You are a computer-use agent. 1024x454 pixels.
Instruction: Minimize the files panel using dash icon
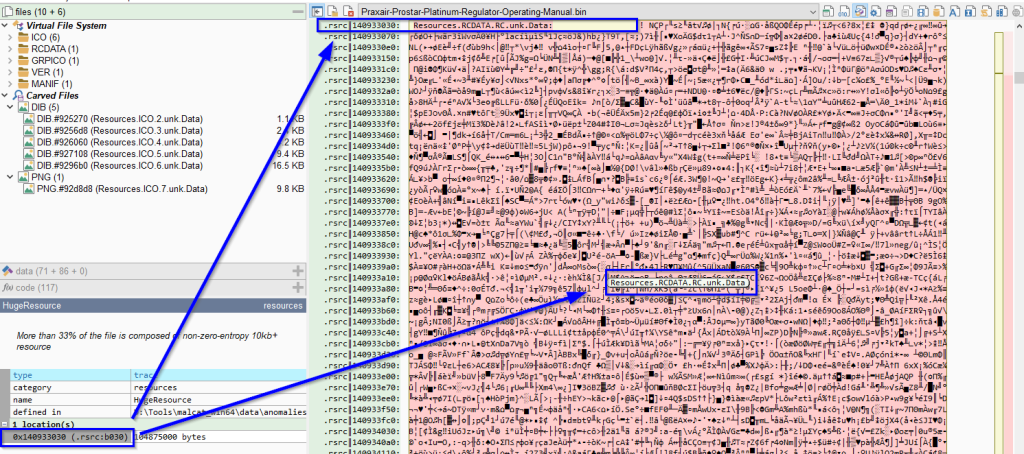(x=297, y=9)
